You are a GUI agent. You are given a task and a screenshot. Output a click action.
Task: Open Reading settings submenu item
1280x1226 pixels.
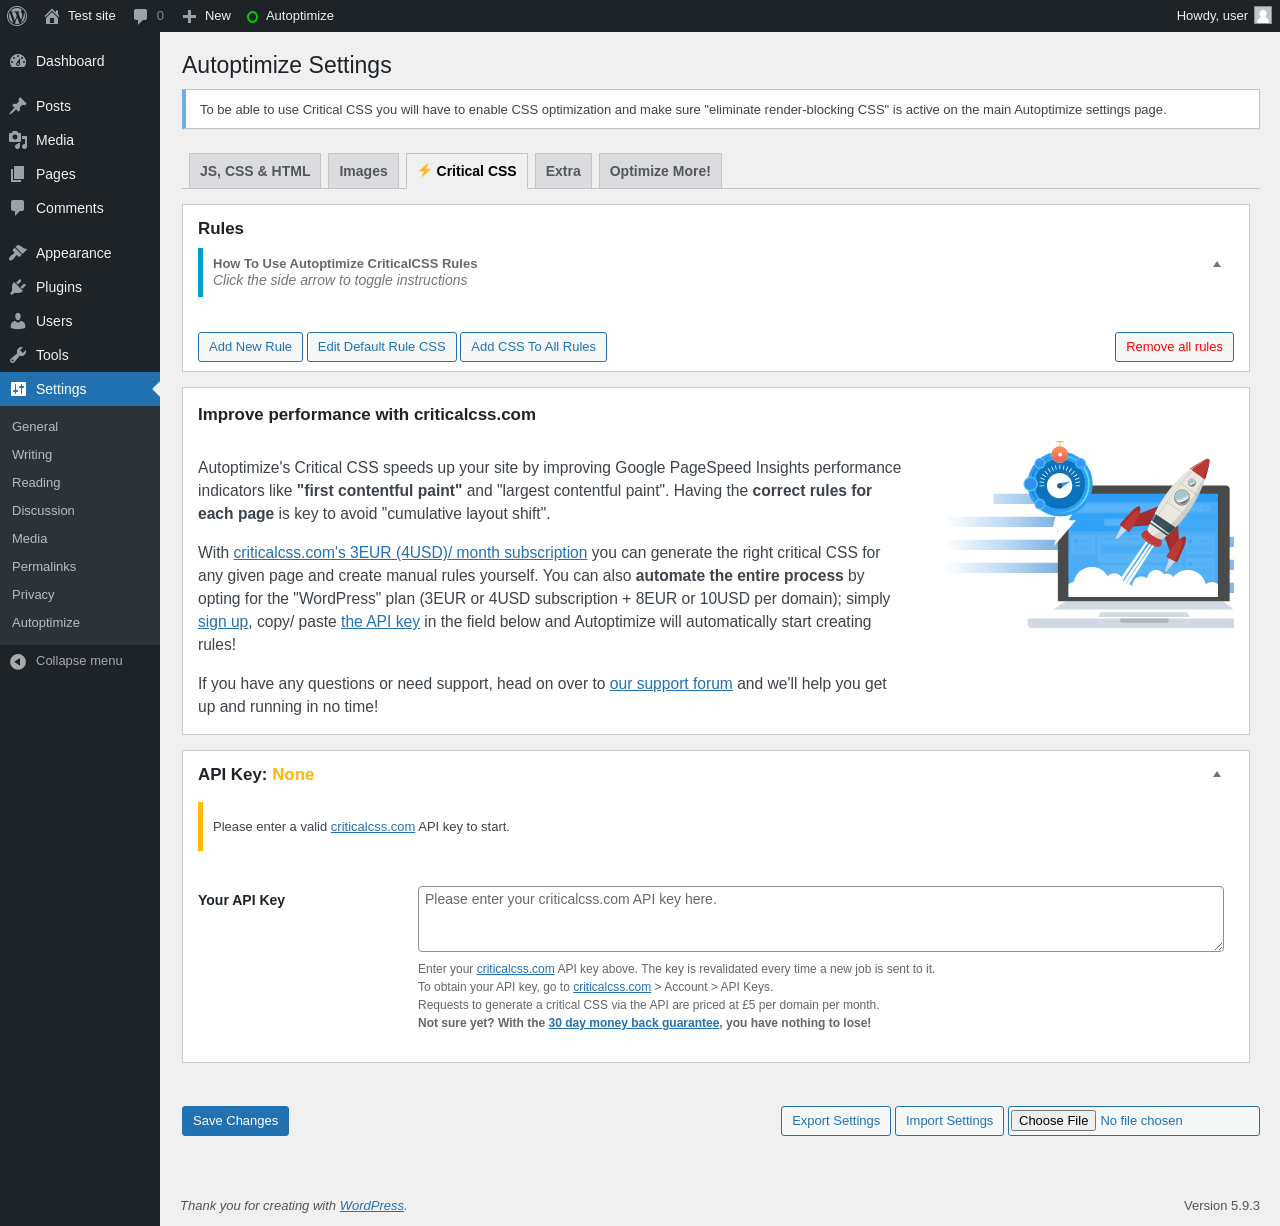coord(80,482)
